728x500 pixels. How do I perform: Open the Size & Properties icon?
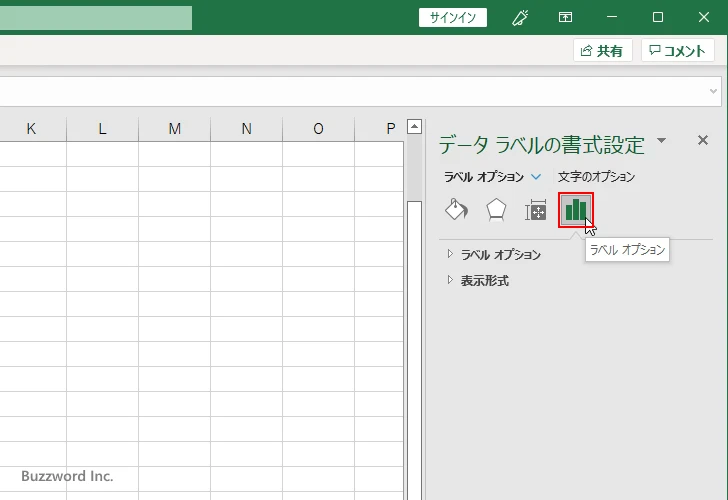(x=535, y=210)
